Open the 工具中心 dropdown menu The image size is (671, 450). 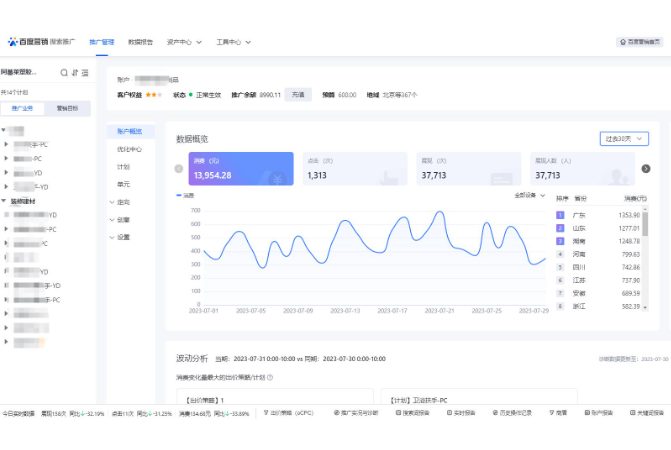tap(233, 42)
